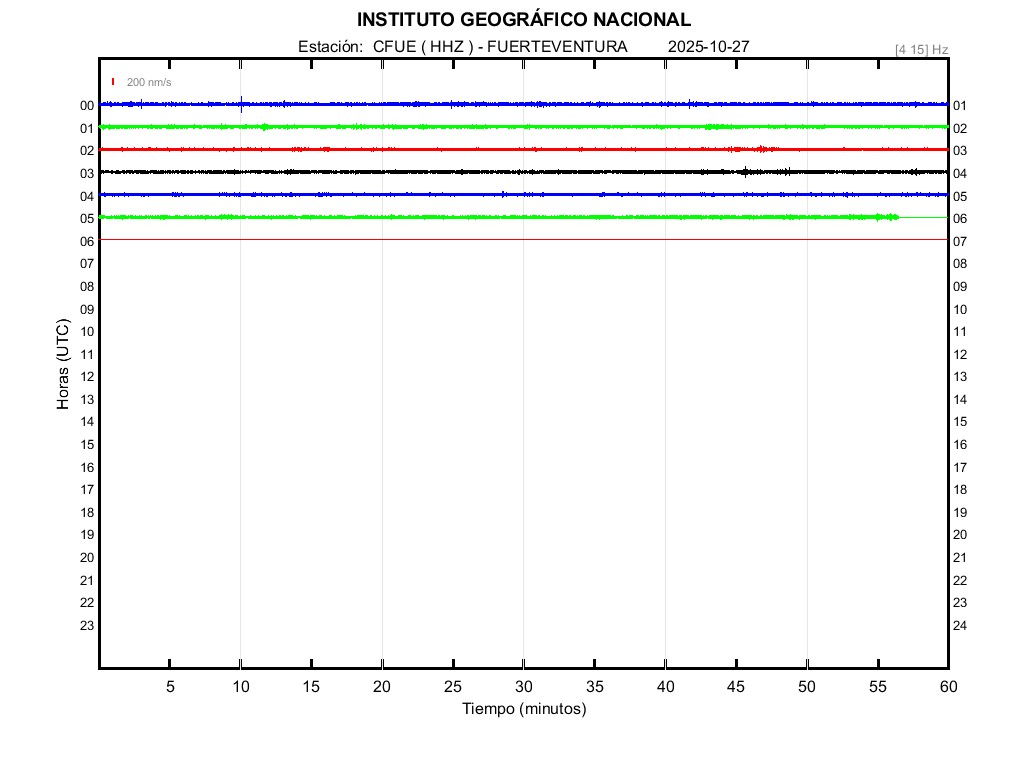Click the station name CFUE ( HHZ ) - FUERTEVENTURA
The height and width of the screenshot is (768, 1024).
click(500, 47)
